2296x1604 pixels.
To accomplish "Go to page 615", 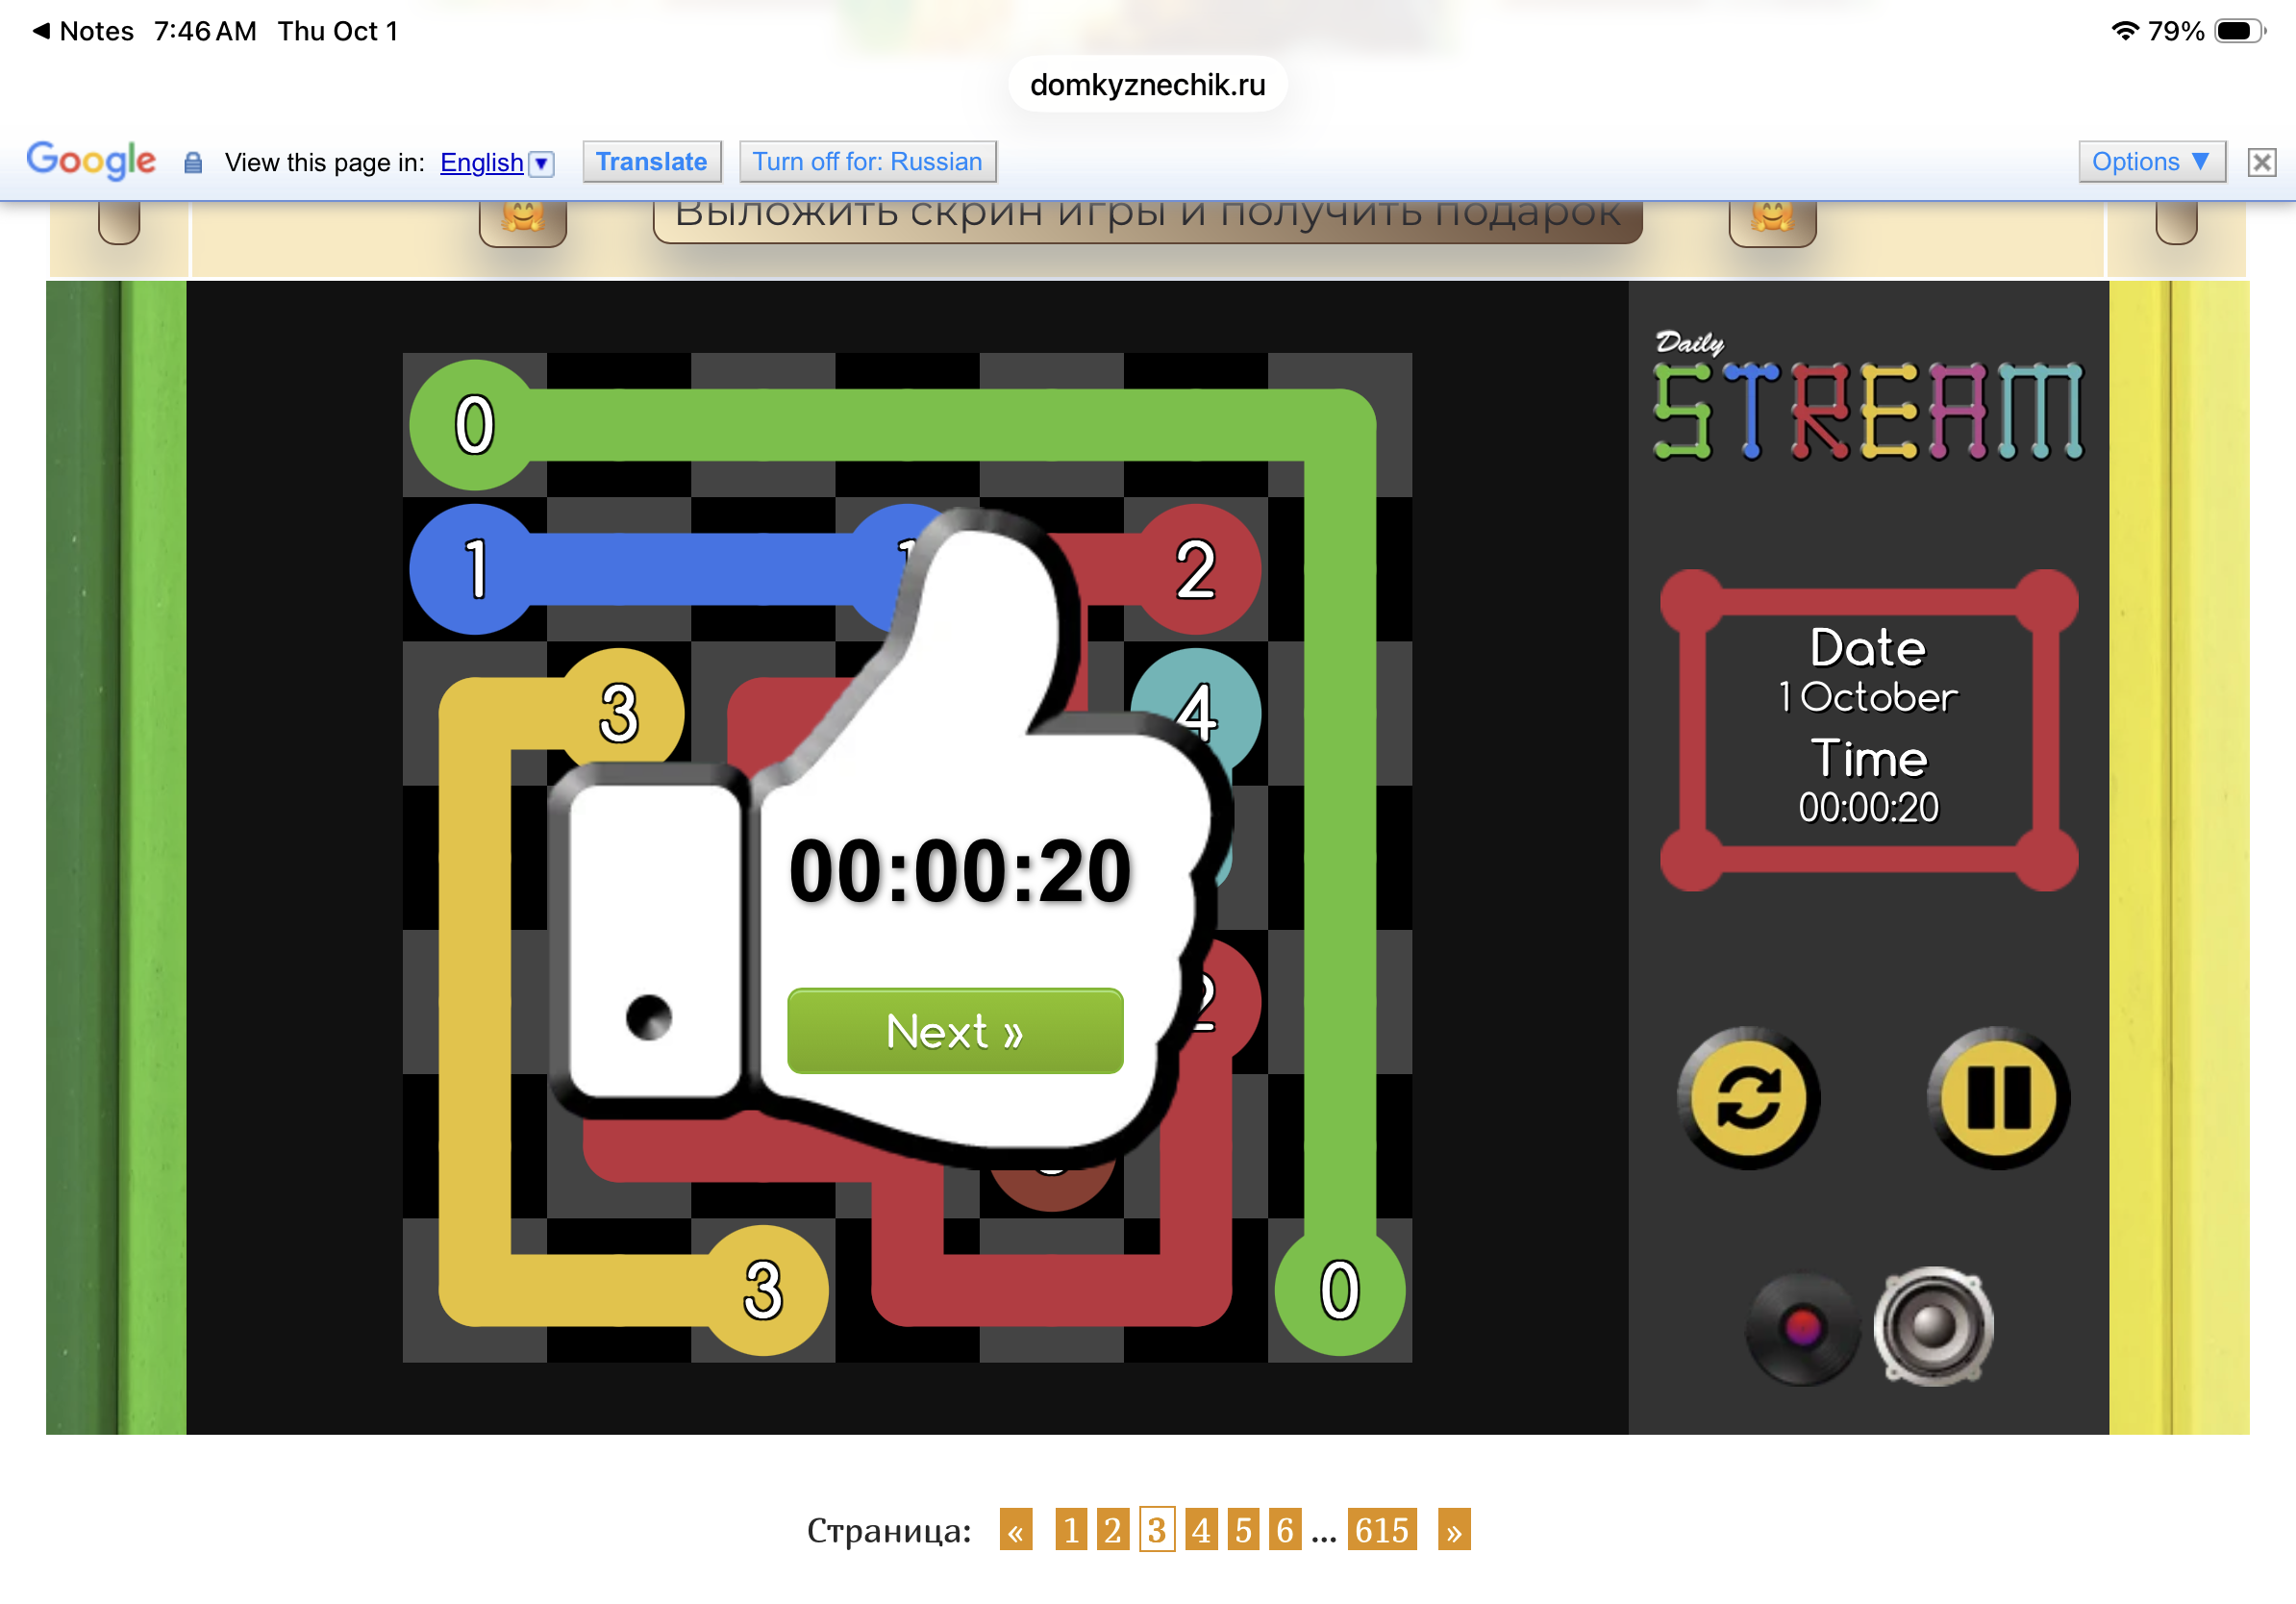I will point(1381,1529).
